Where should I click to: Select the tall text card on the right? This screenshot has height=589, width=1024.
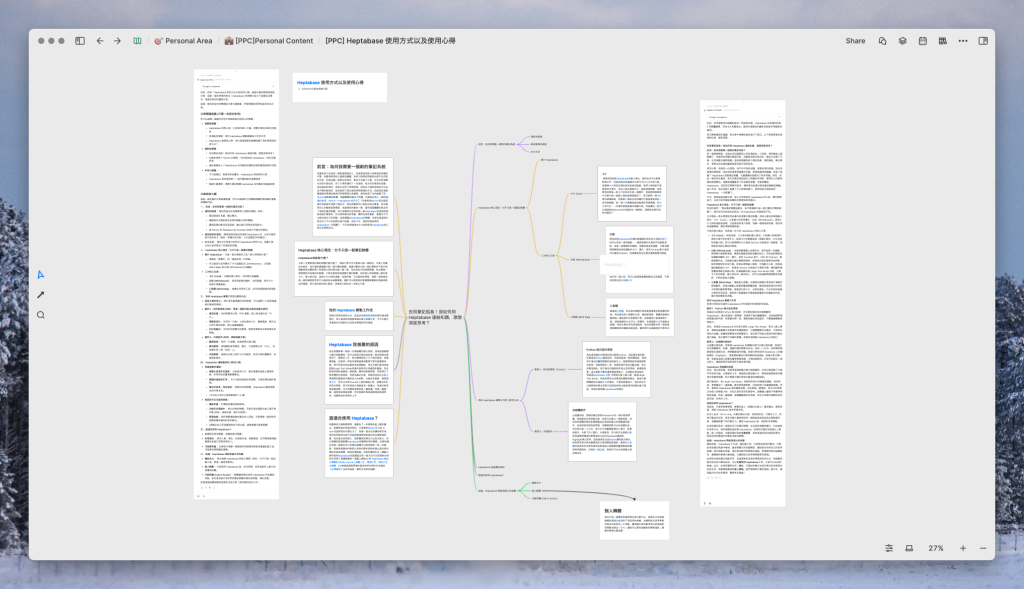[x=743, y=304]
